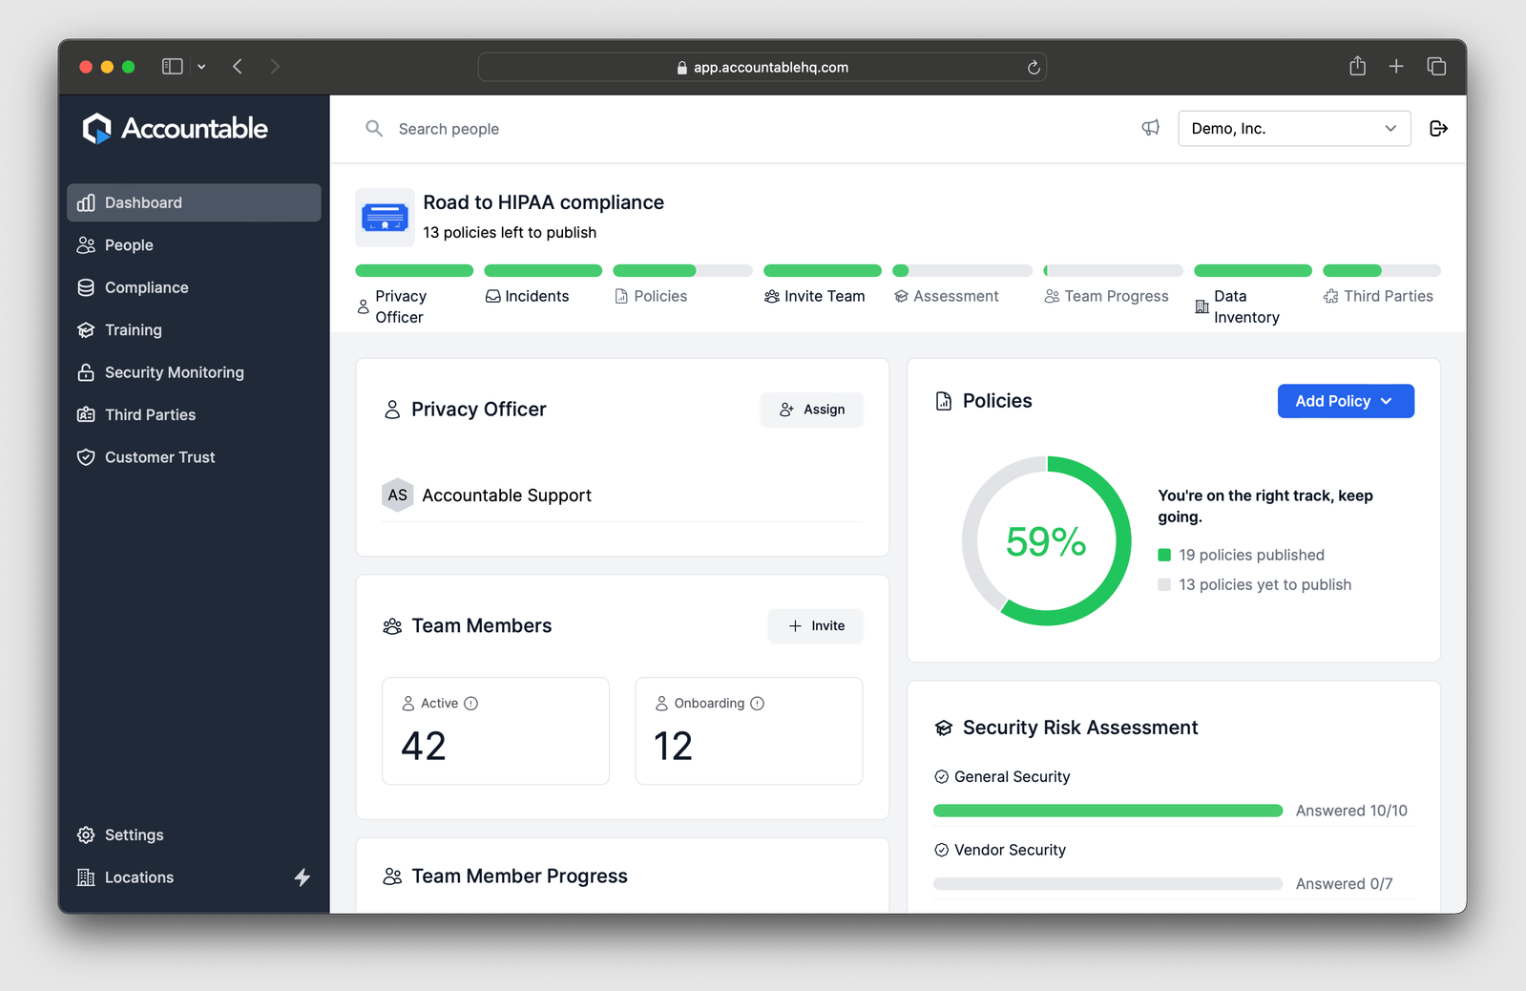
Task: Click Vendor Security check icon
Action: pos(941,850)
